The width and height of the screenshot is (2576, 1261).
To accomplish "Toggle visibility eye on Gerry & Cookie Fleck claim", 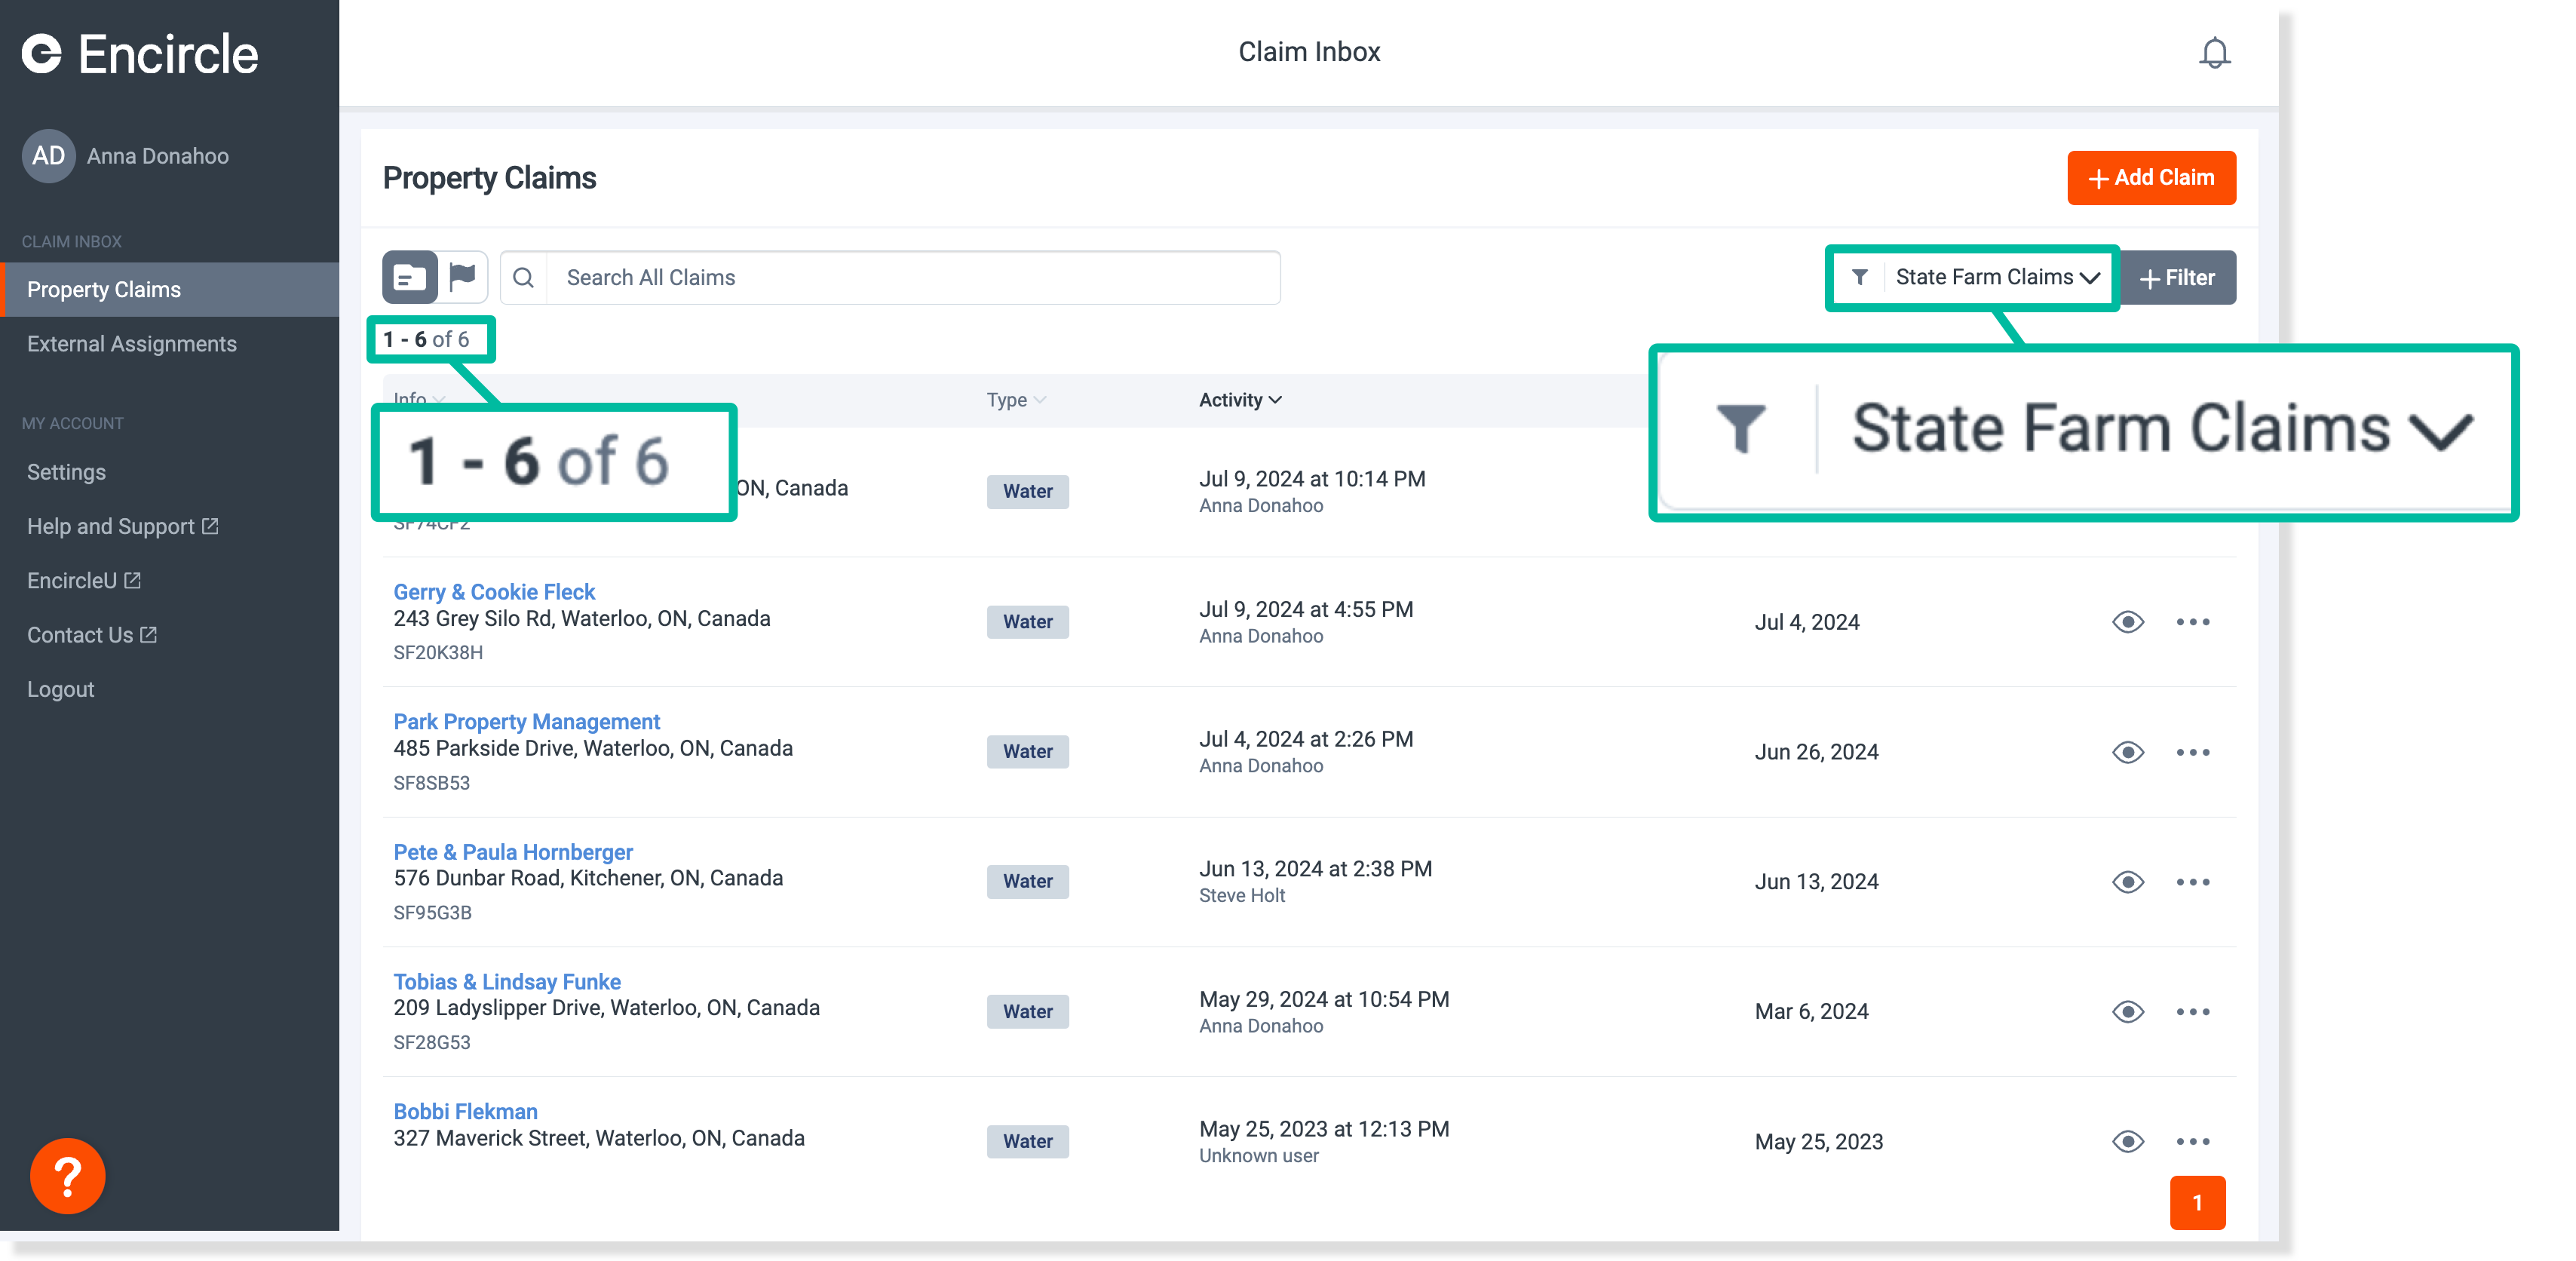I will [x=2128, y=622].
